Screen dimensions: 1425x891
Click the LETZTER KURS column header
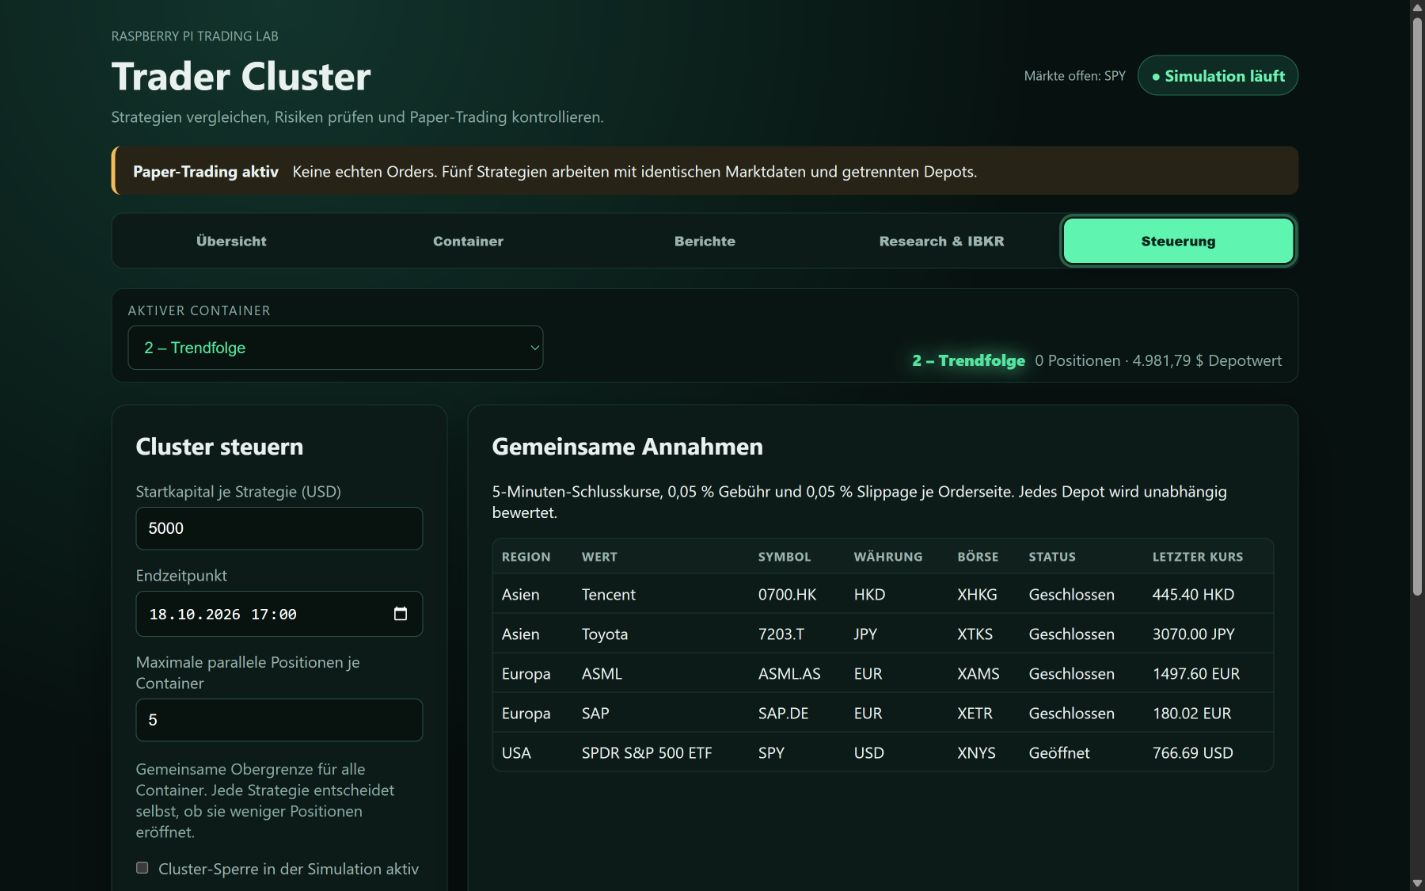(1197, 557)
